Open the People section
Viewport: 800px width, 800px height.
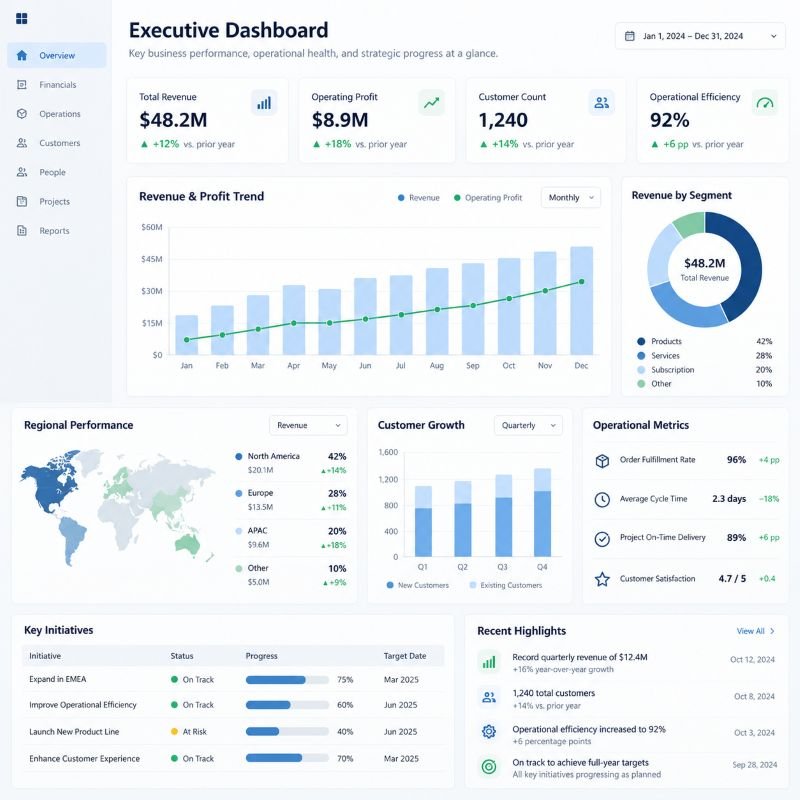pyautogui.click(x=57, y=172)
